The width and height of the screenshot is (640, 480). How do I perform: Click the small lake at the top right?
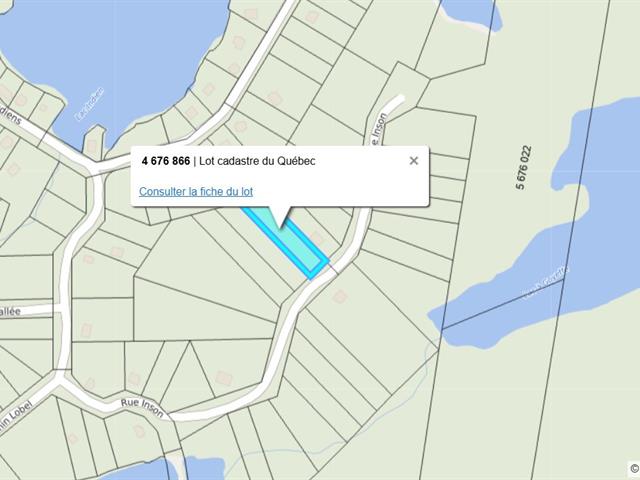pyautogui.click(x=471, y=13)
